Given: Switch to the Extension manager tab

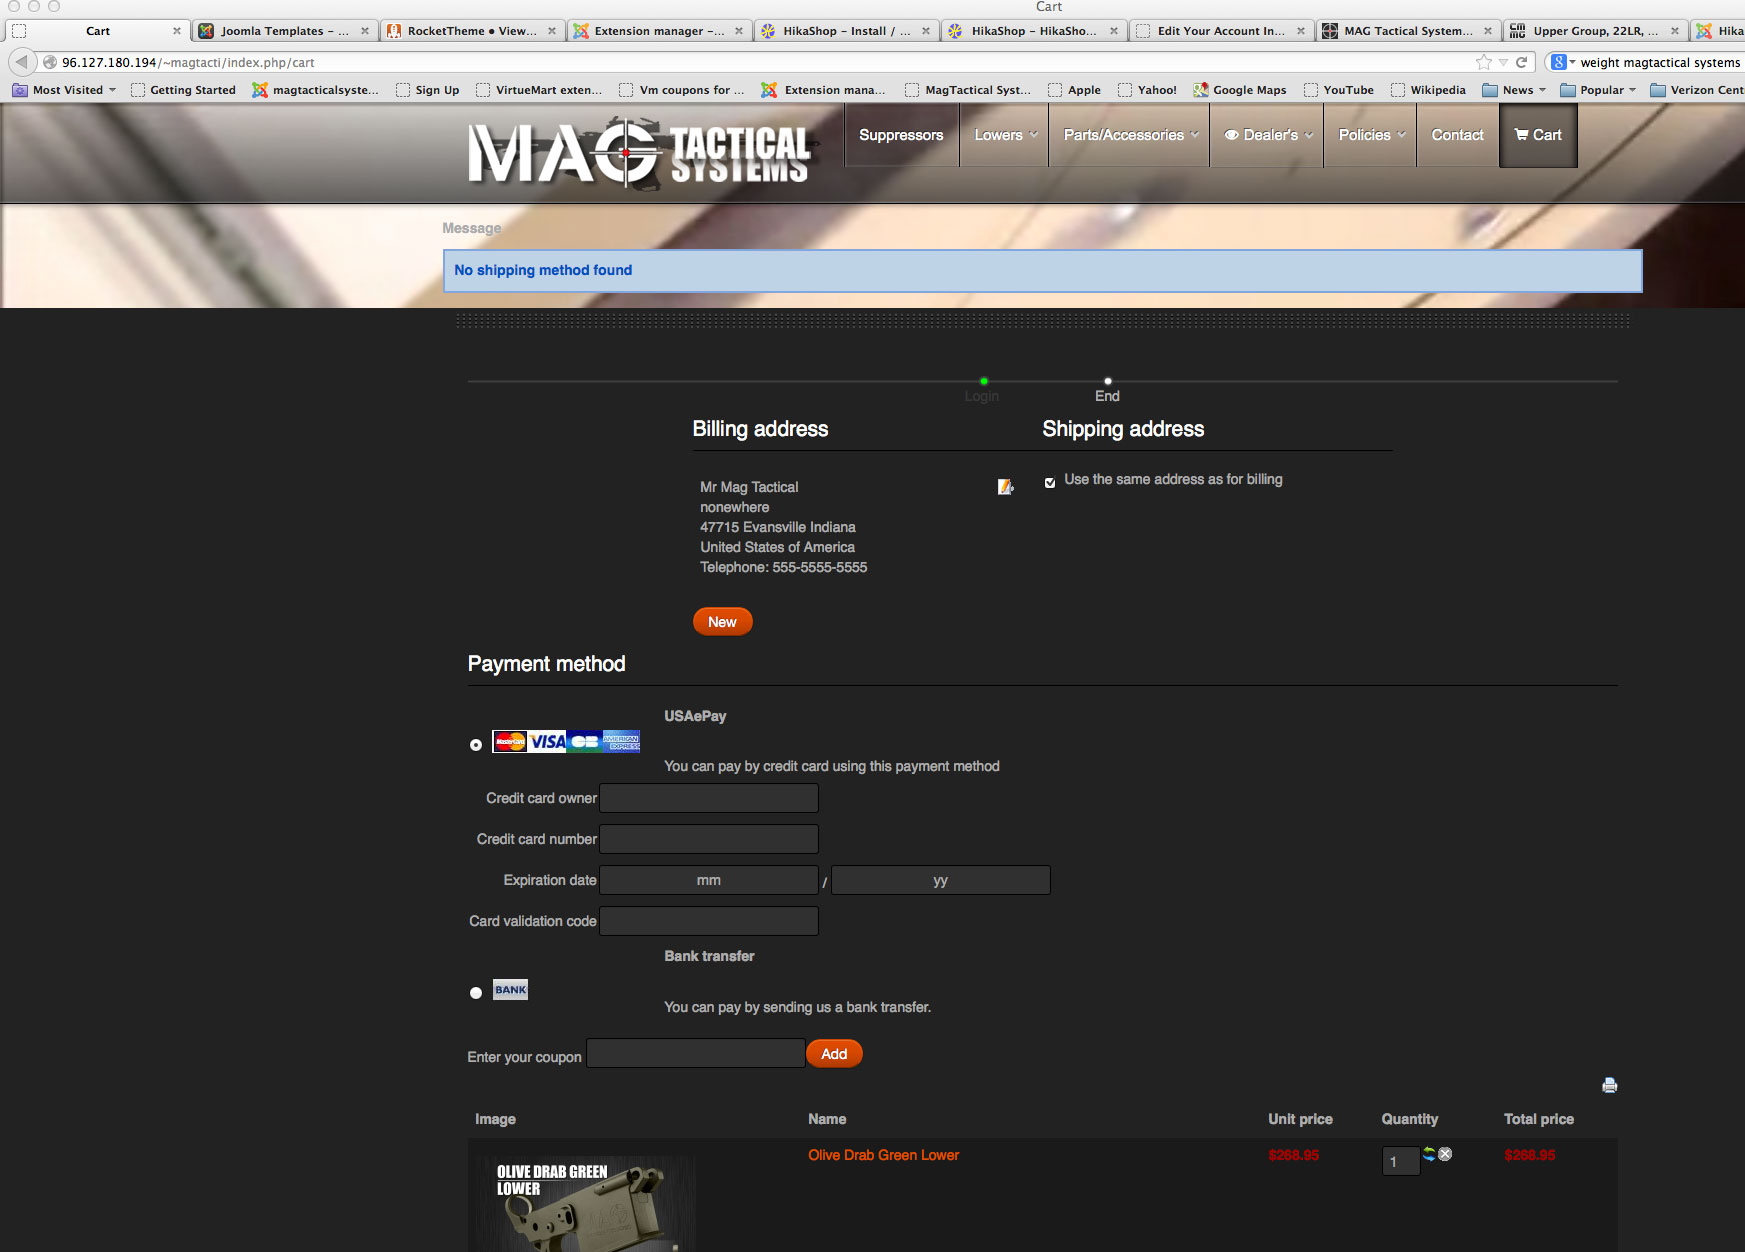Looking at the screenshot, I should tap(659, 31).
